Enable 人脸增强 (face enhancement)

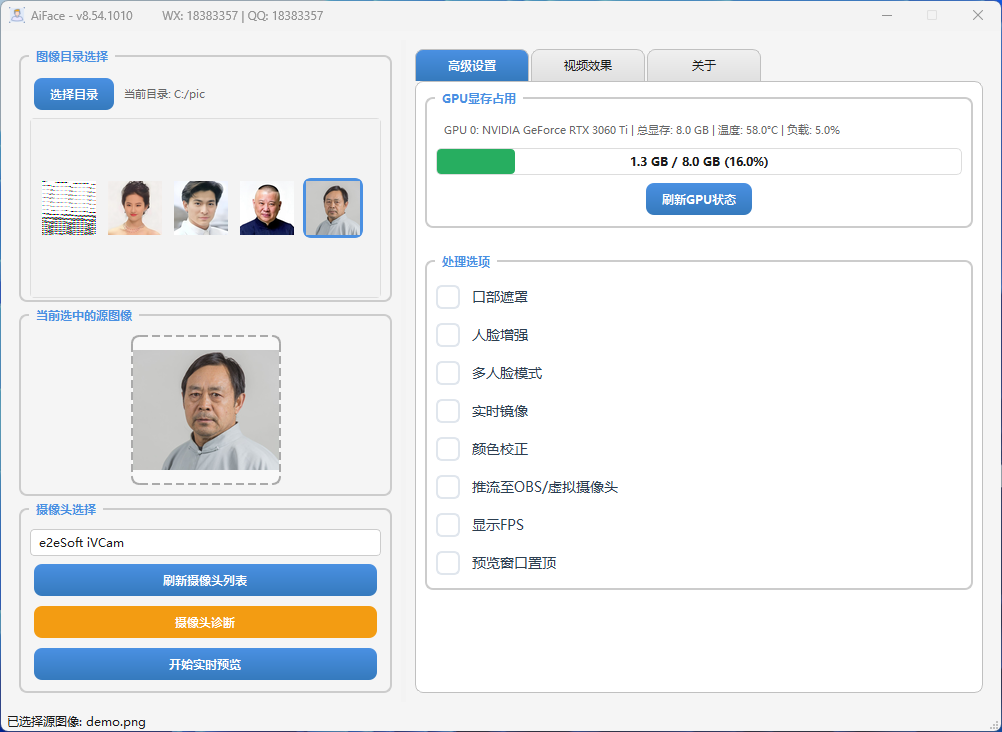coord(447,334)
